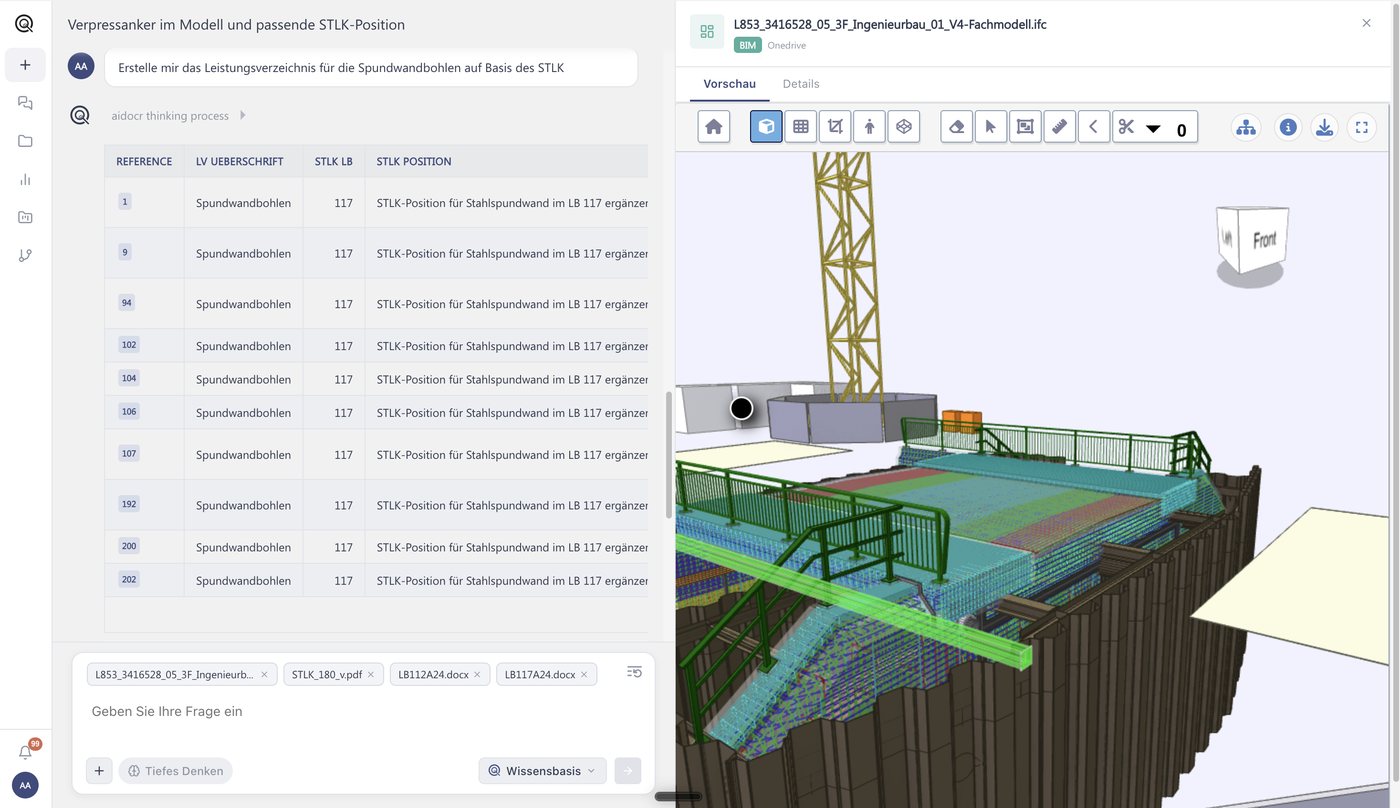
Task: Open the folder icon in sidebar
Action: pyautogui.click(x=25, y=141)
